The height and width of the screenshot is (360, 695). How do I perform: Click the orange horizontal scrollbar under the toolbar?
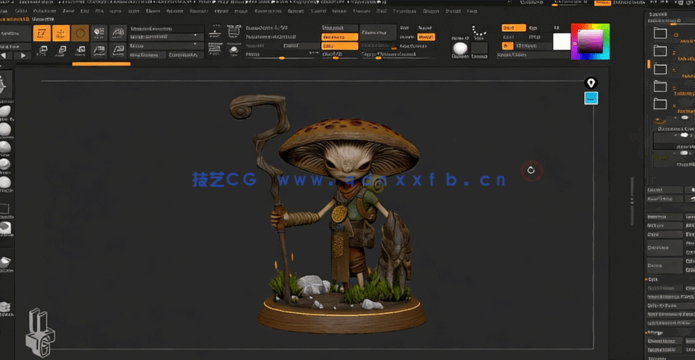point(102,64)
